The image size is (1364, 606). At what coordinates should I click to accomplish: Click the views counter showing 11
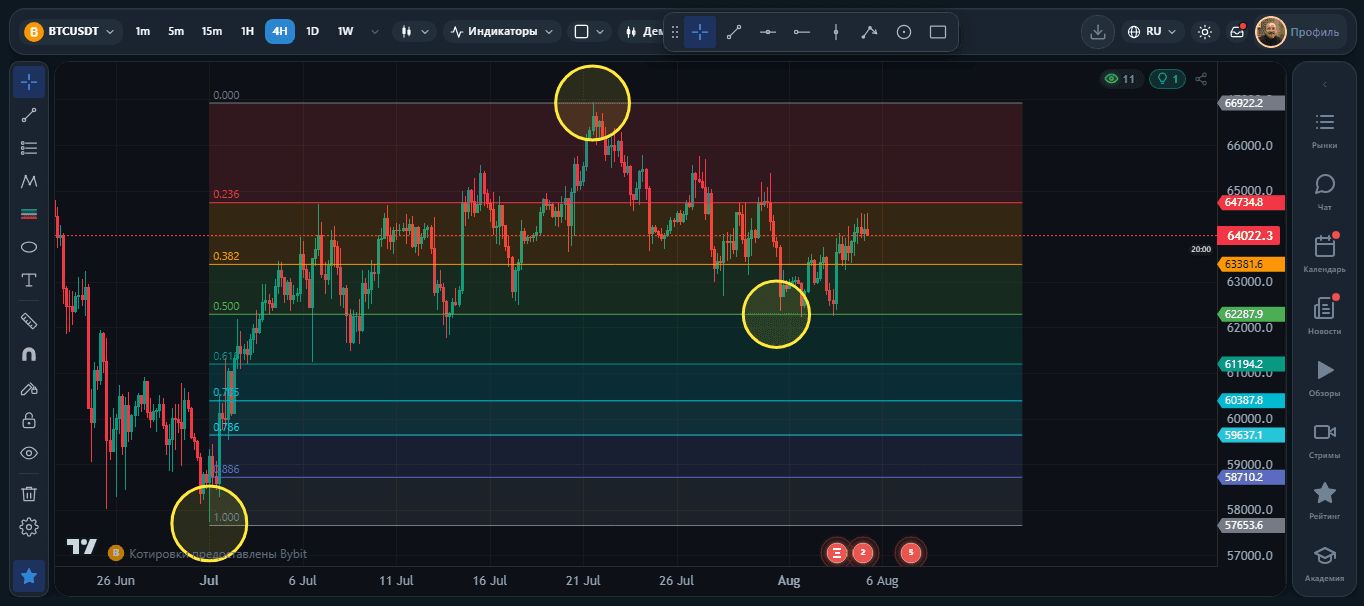pos(1120,79)
